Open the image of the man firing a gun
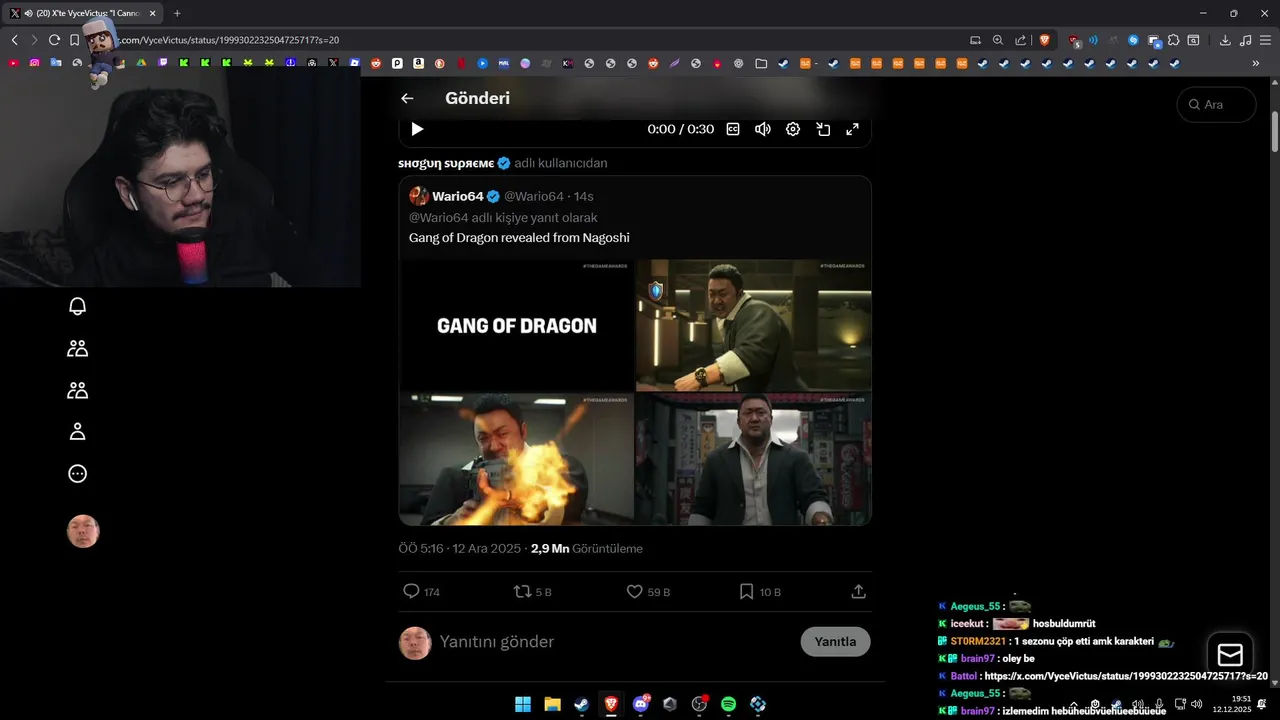Image resolution: width=1280 pixels, height=720 pixels. coord(516,459)
